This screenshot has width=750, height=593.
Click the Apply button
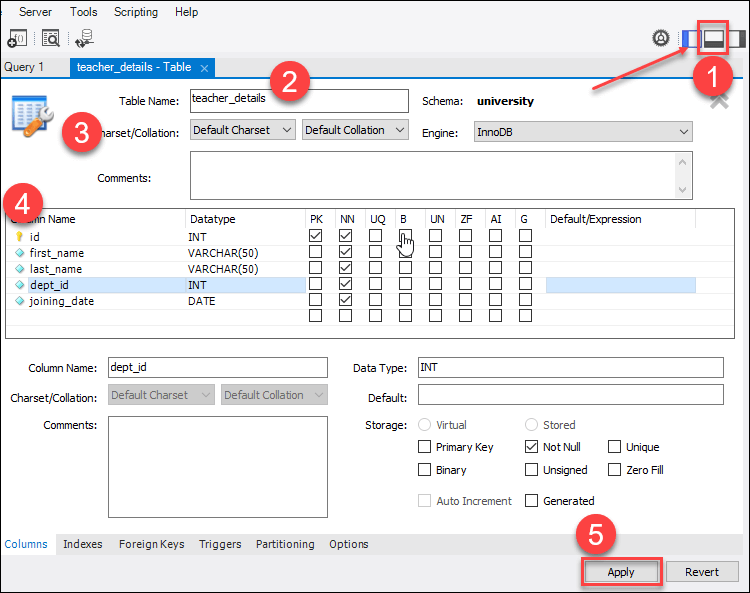(621, 572)
